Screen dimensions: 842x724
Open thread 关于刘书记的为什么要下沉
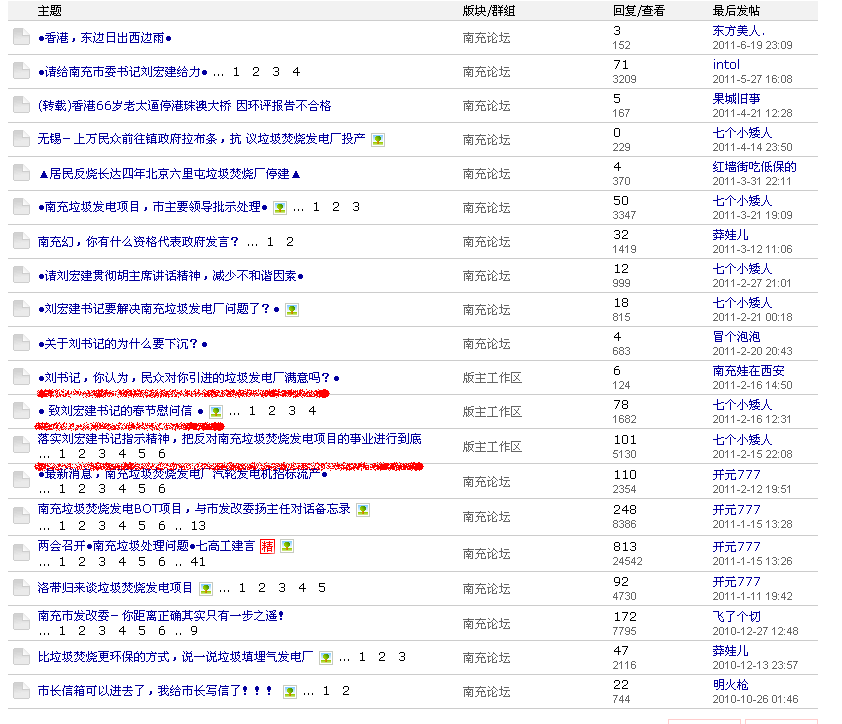122,344
